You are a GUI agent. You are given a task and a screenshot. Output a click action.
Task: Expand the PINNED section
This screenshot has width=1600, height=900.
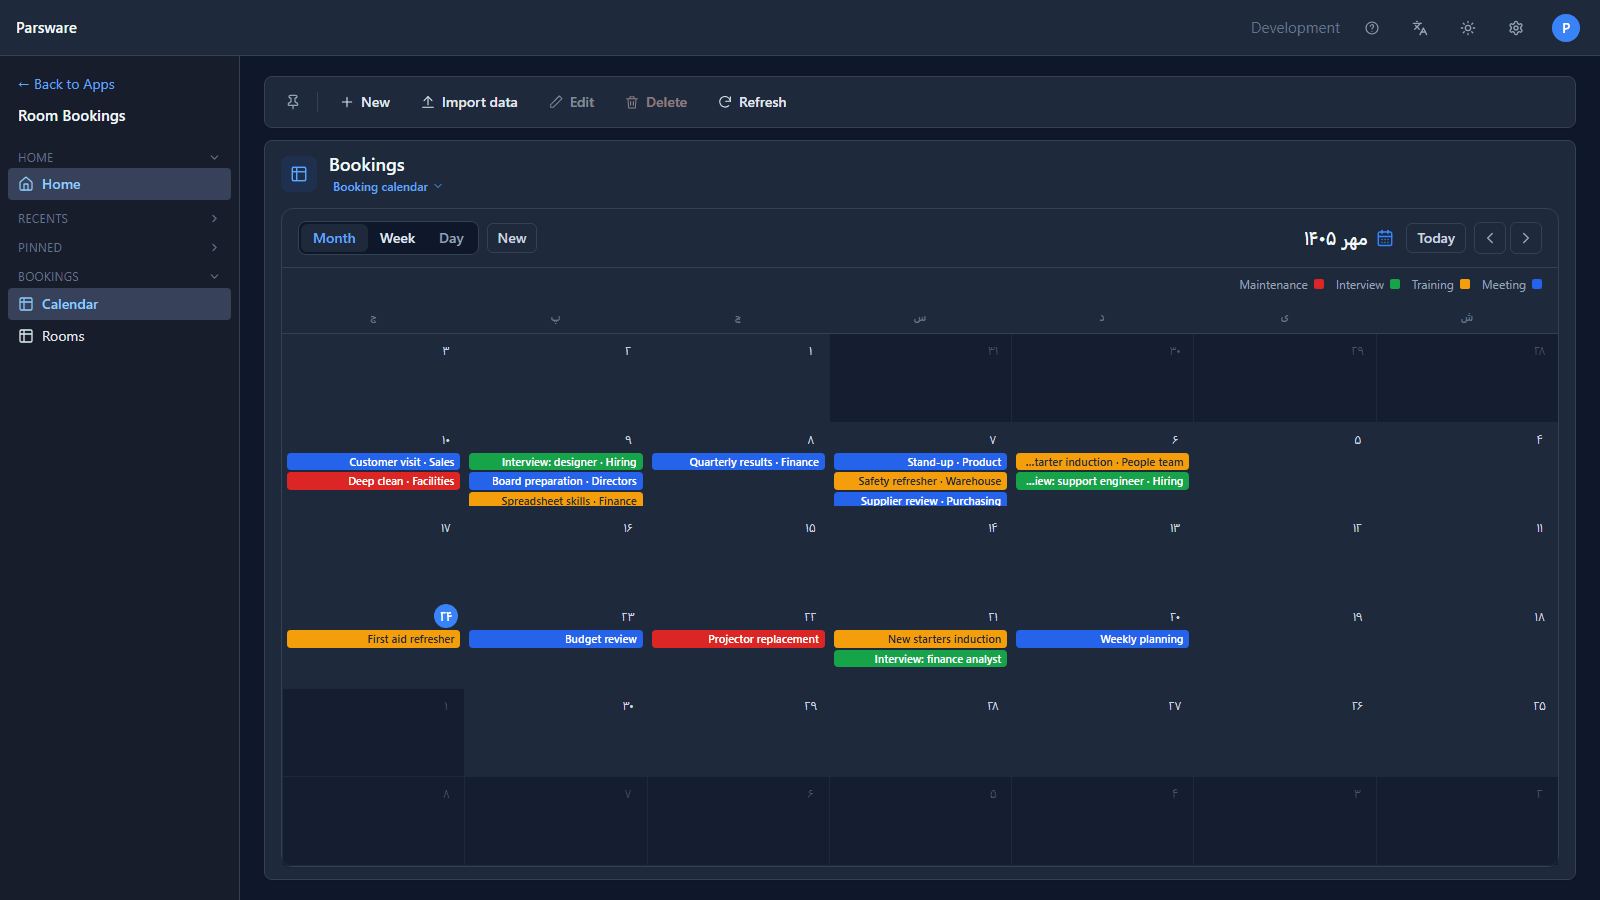[119, 247]
